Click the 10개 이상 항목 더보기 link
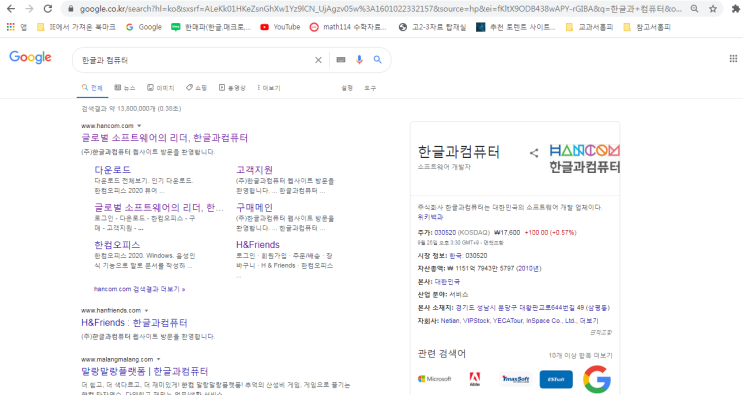This screenshot has width=743, height=395. pyautogui.click(x=580, y=355)
